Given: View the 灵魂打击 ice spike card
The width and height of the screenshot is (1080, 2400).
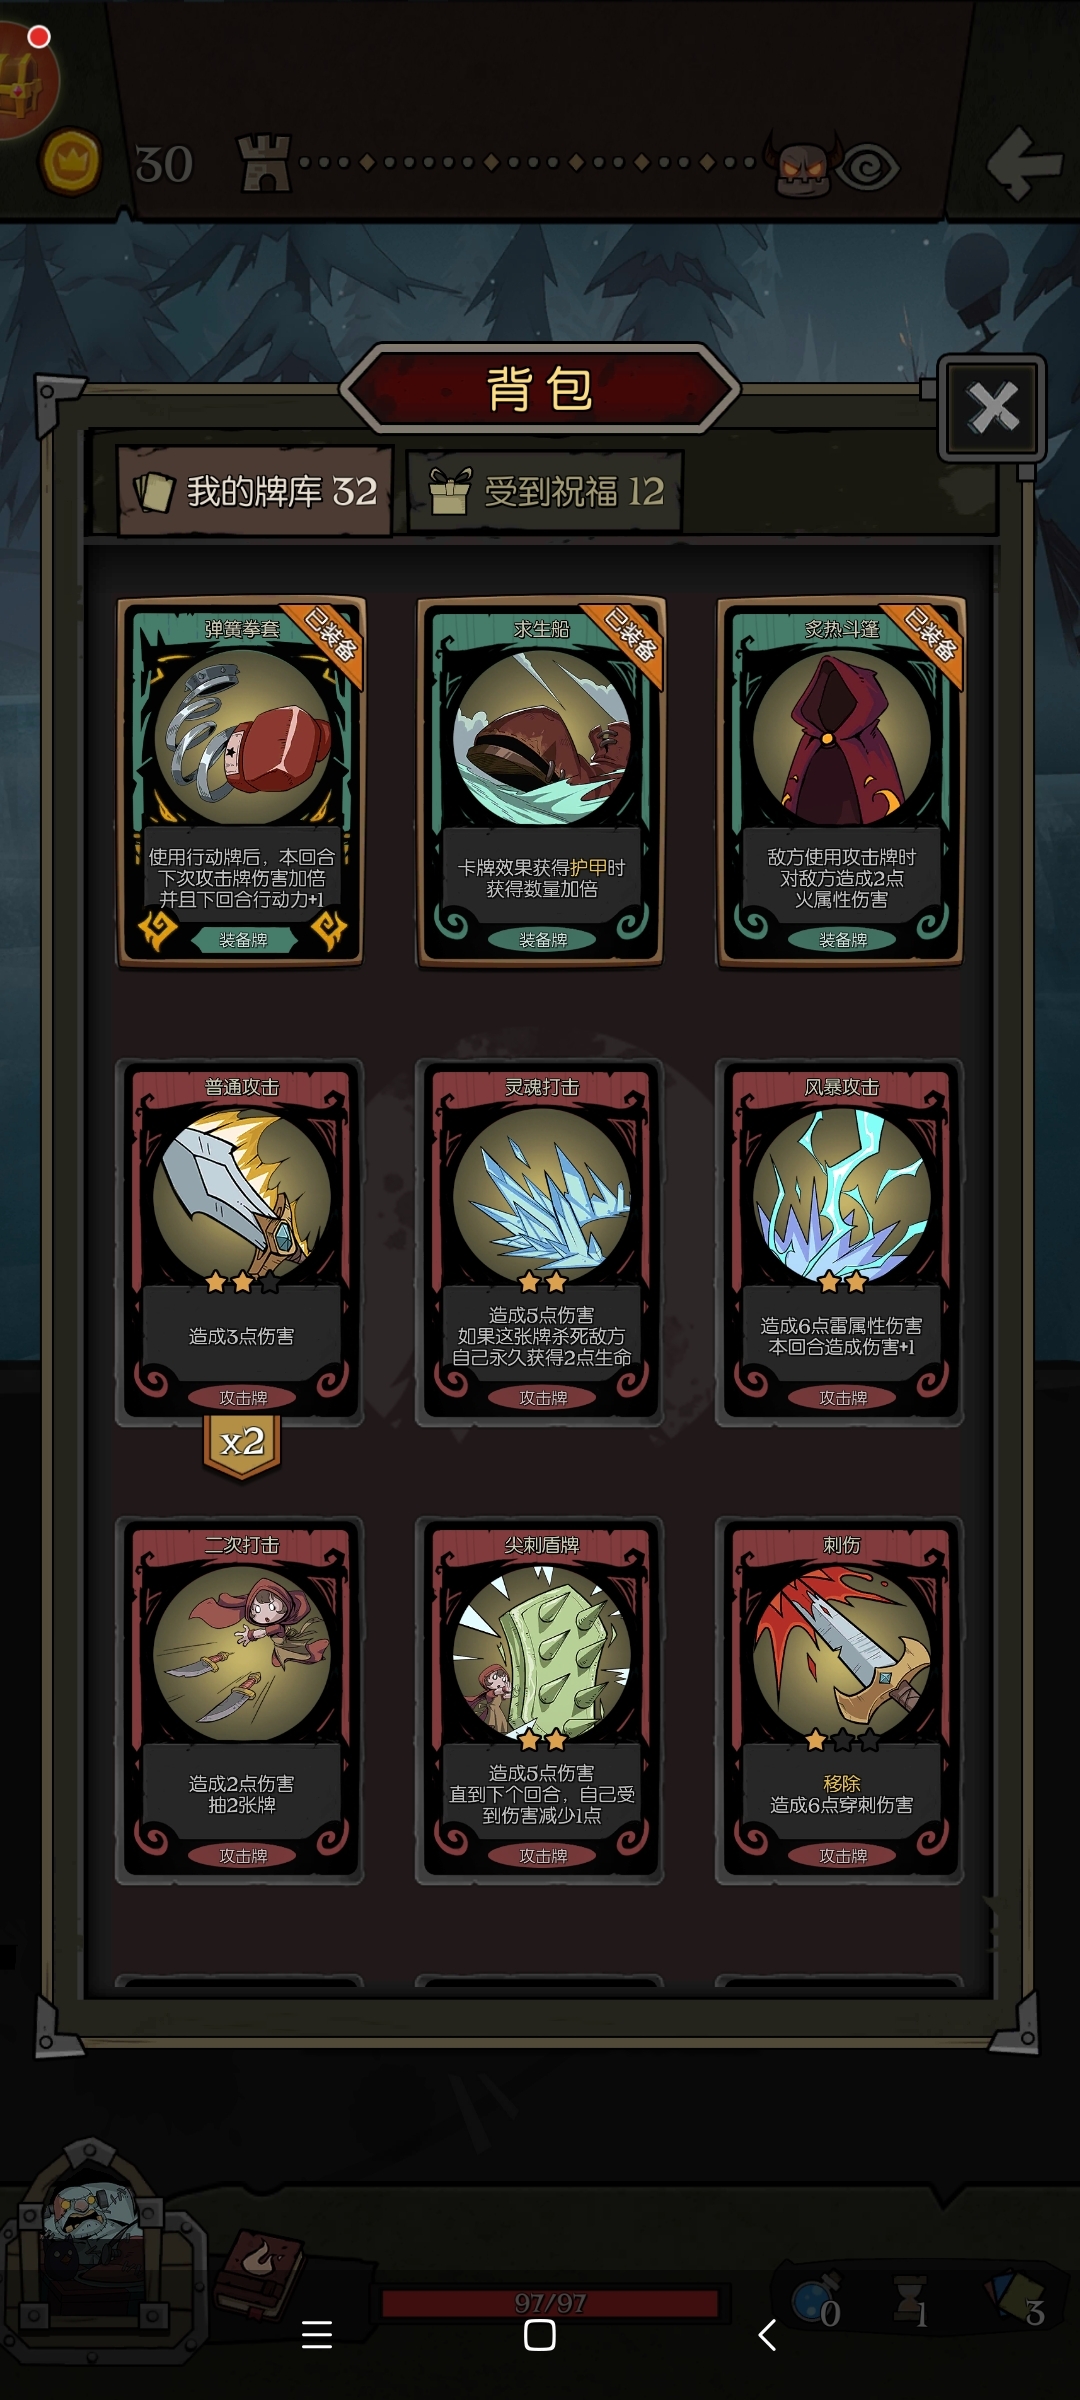Looking at the screenshot, I should (x=540, y=1242).
